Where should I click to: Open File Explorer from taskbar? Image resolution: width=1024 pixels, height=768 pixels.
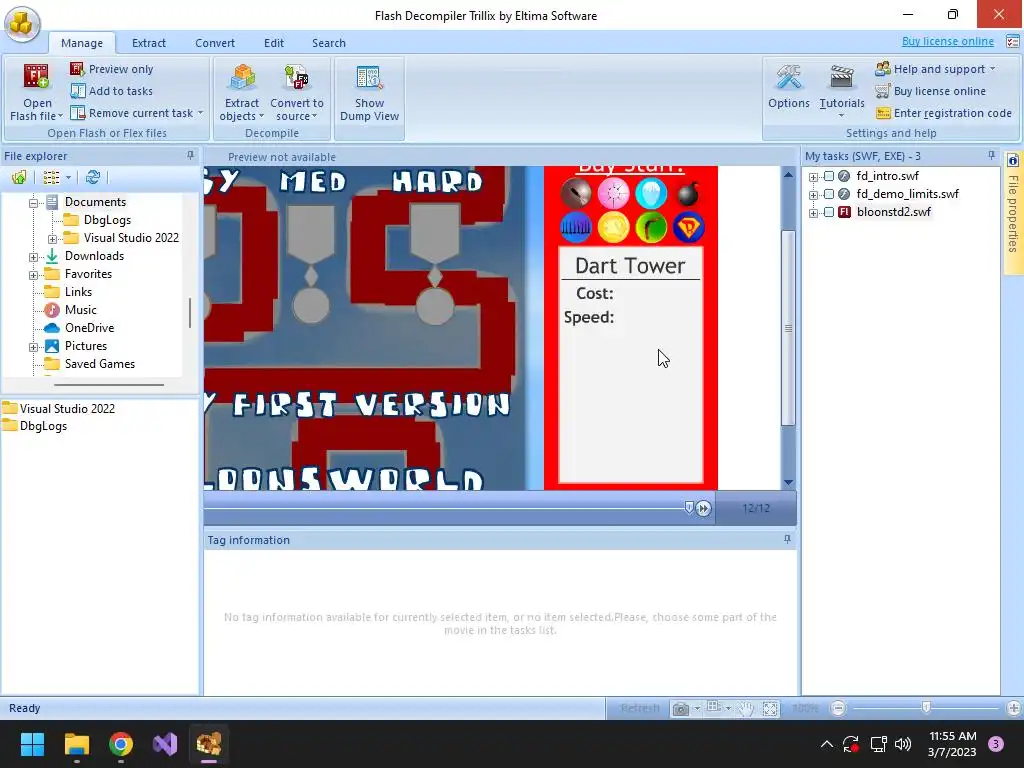[76, 744]
